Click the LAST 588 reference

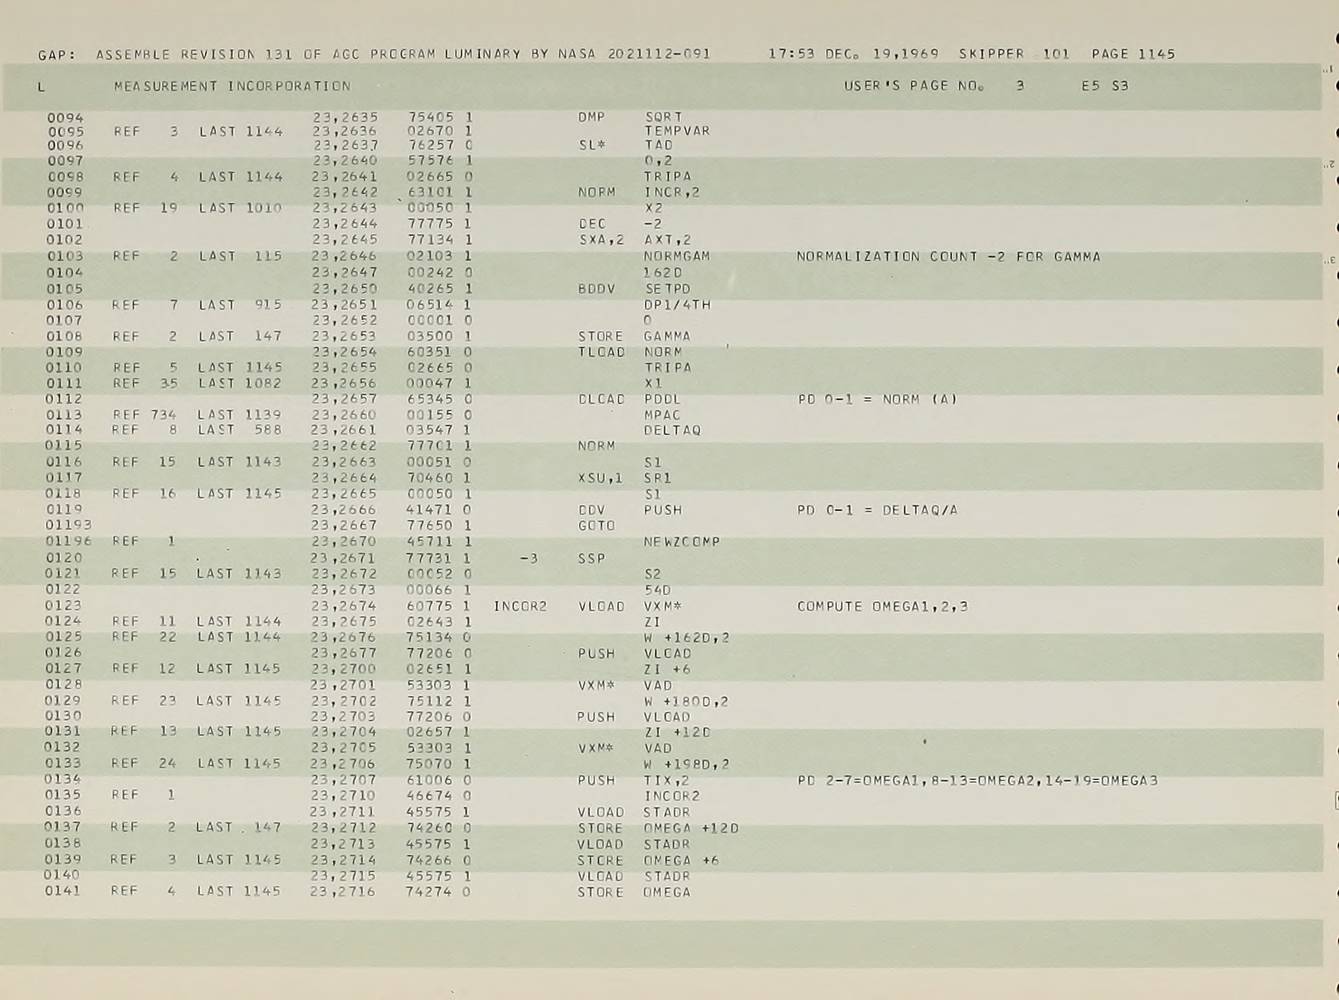239,430
